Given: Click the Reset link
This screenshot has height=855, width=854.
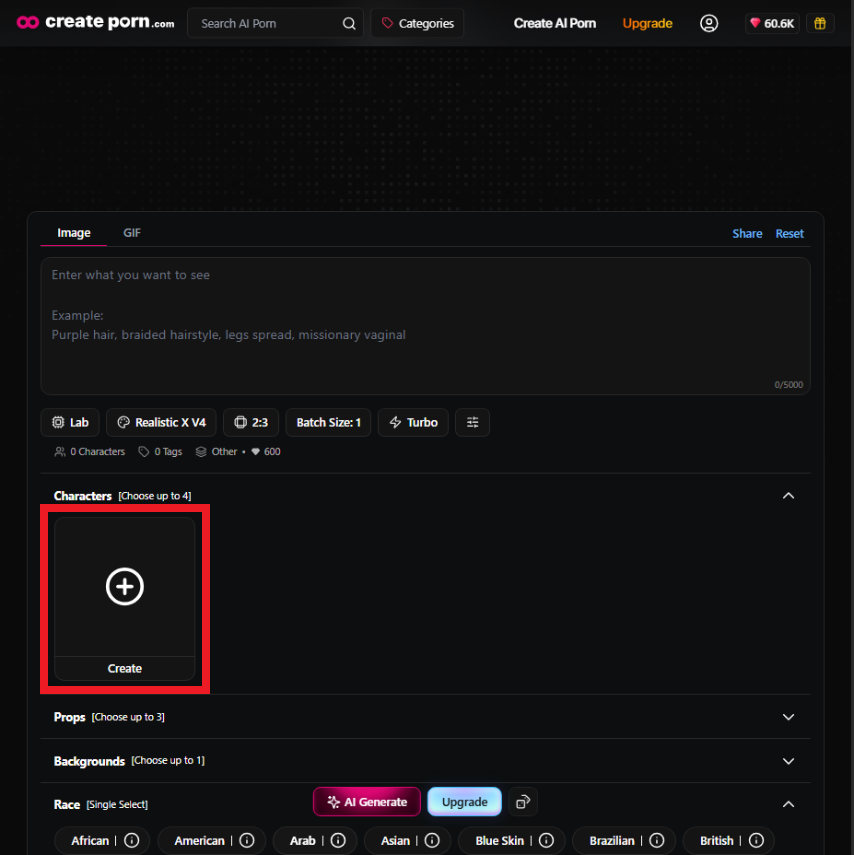Looking at the screenshot, I should [790, 233].
